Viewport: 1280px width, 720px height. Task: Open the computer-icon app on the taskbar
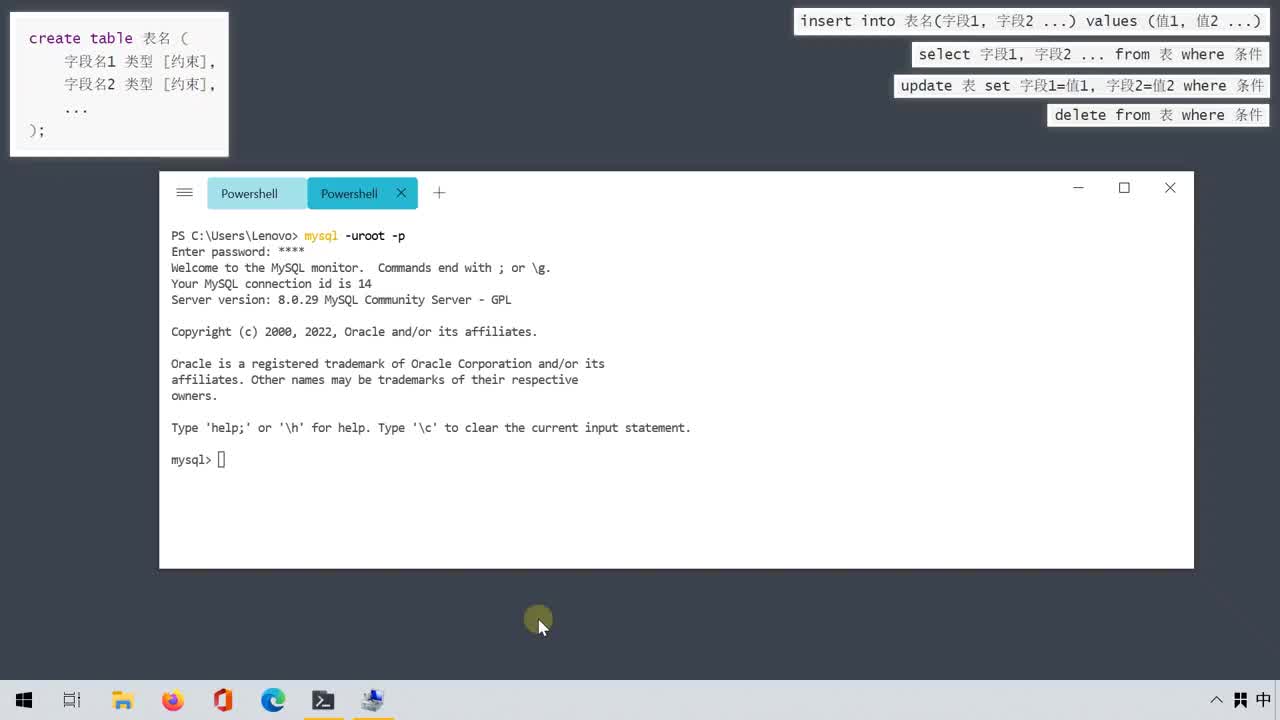coord(373,700)
